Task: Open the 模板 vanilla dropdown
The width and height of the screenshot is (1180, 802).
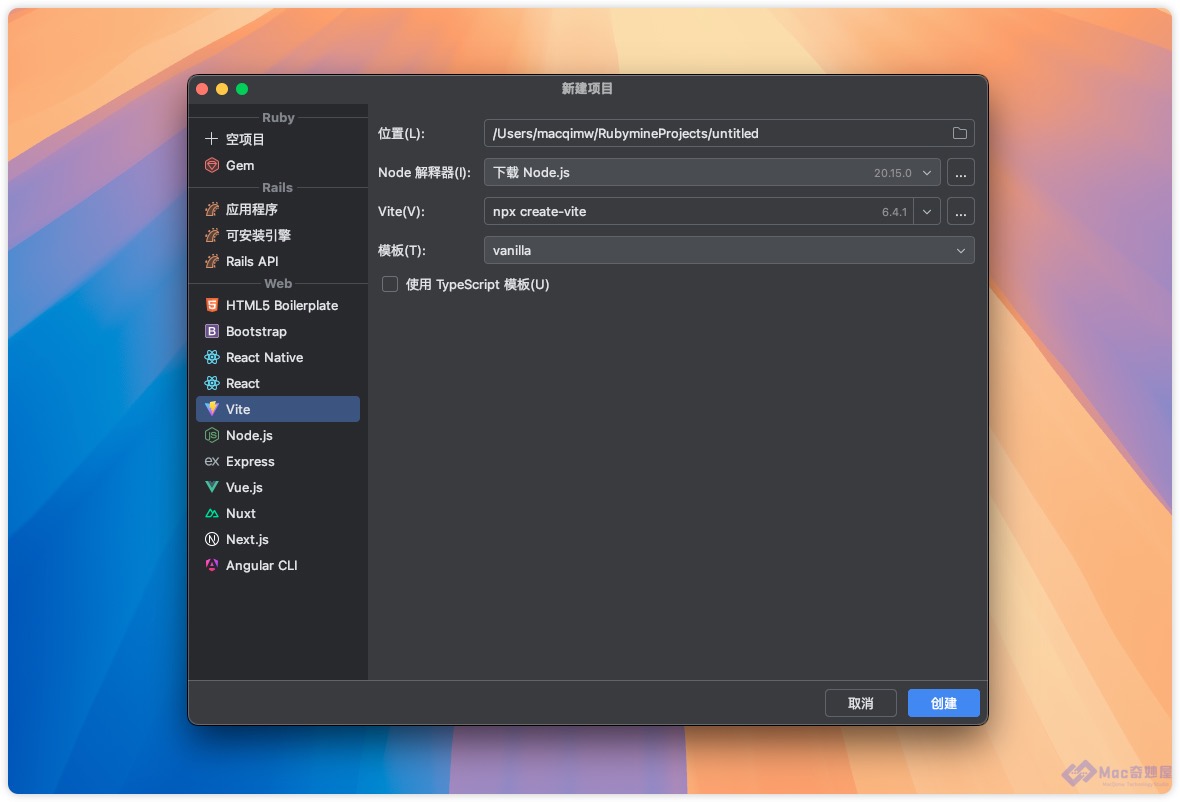Action: pos(729,251)
